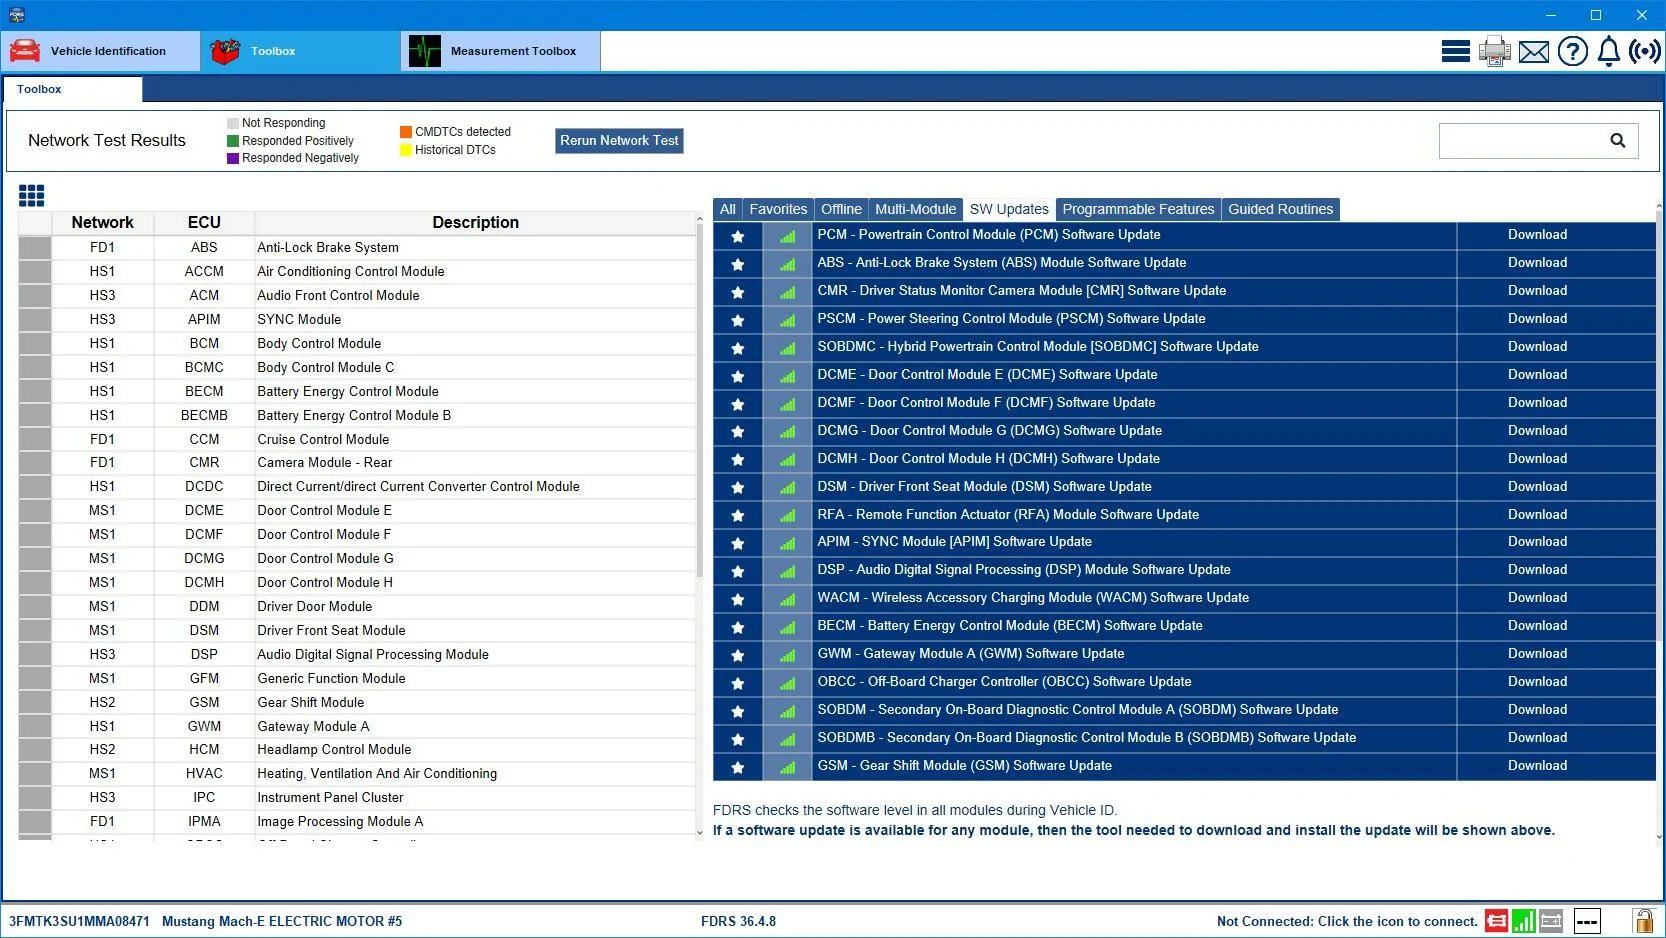
Task: Sort by the ECU column header
Action: click(204, 223)
